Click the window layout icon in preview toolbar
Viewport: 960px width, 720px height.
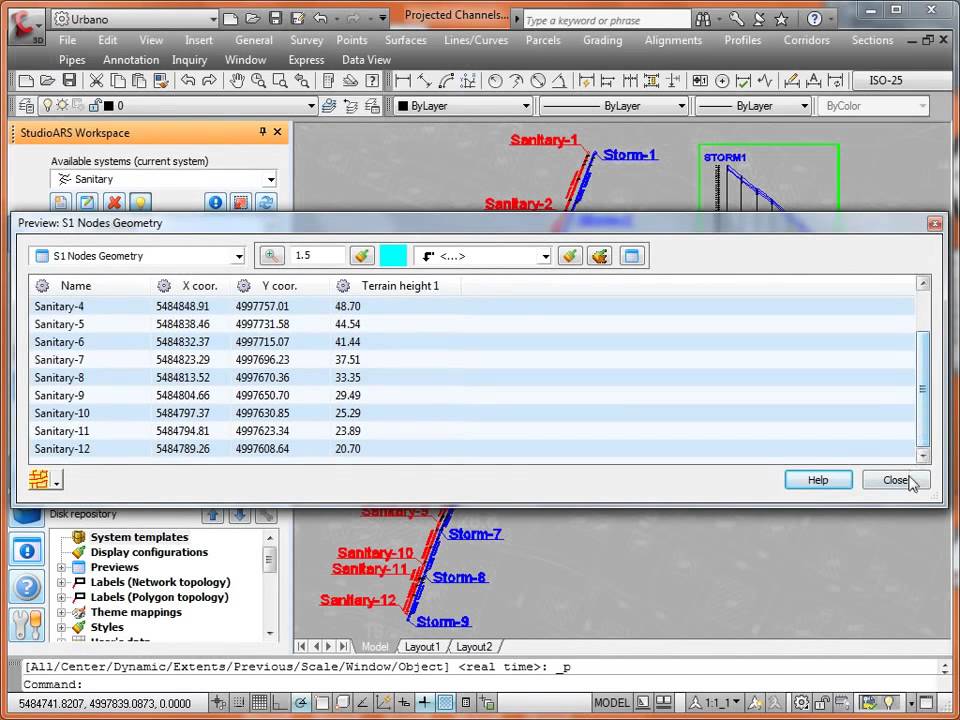coord(632,256)
